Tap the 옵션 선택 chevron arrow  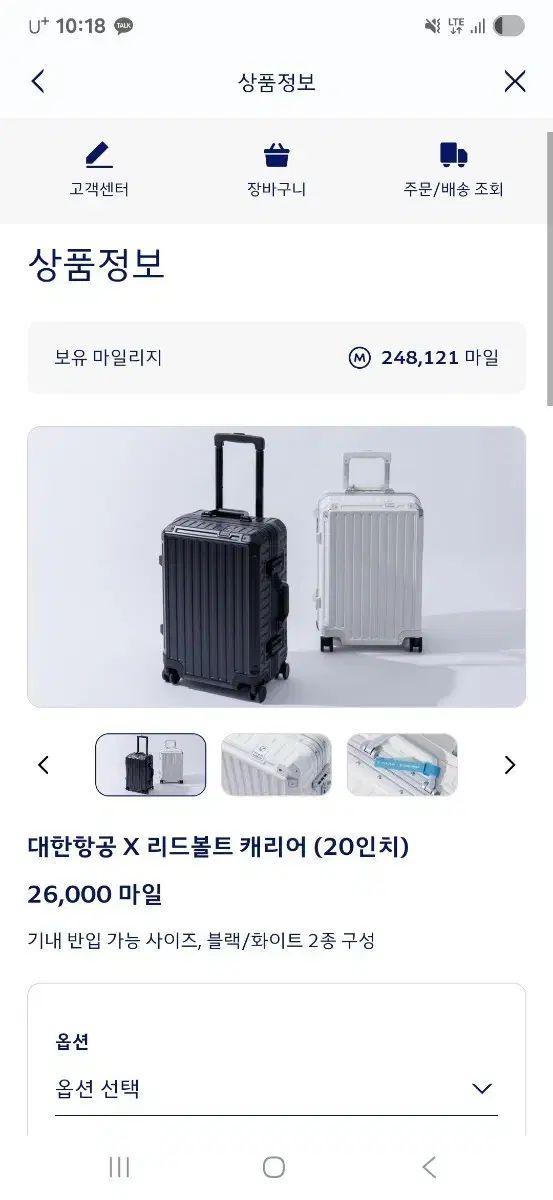click(482, 1089)
